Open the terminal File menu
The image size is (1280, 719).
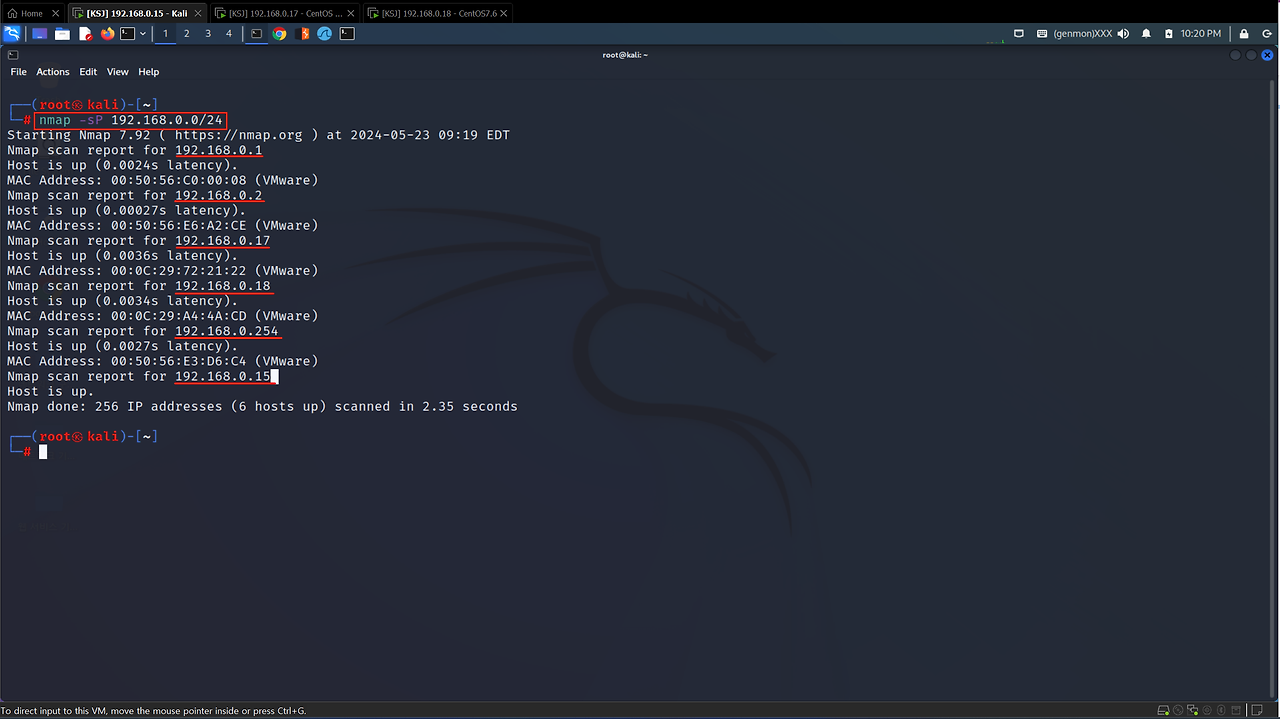18,72
